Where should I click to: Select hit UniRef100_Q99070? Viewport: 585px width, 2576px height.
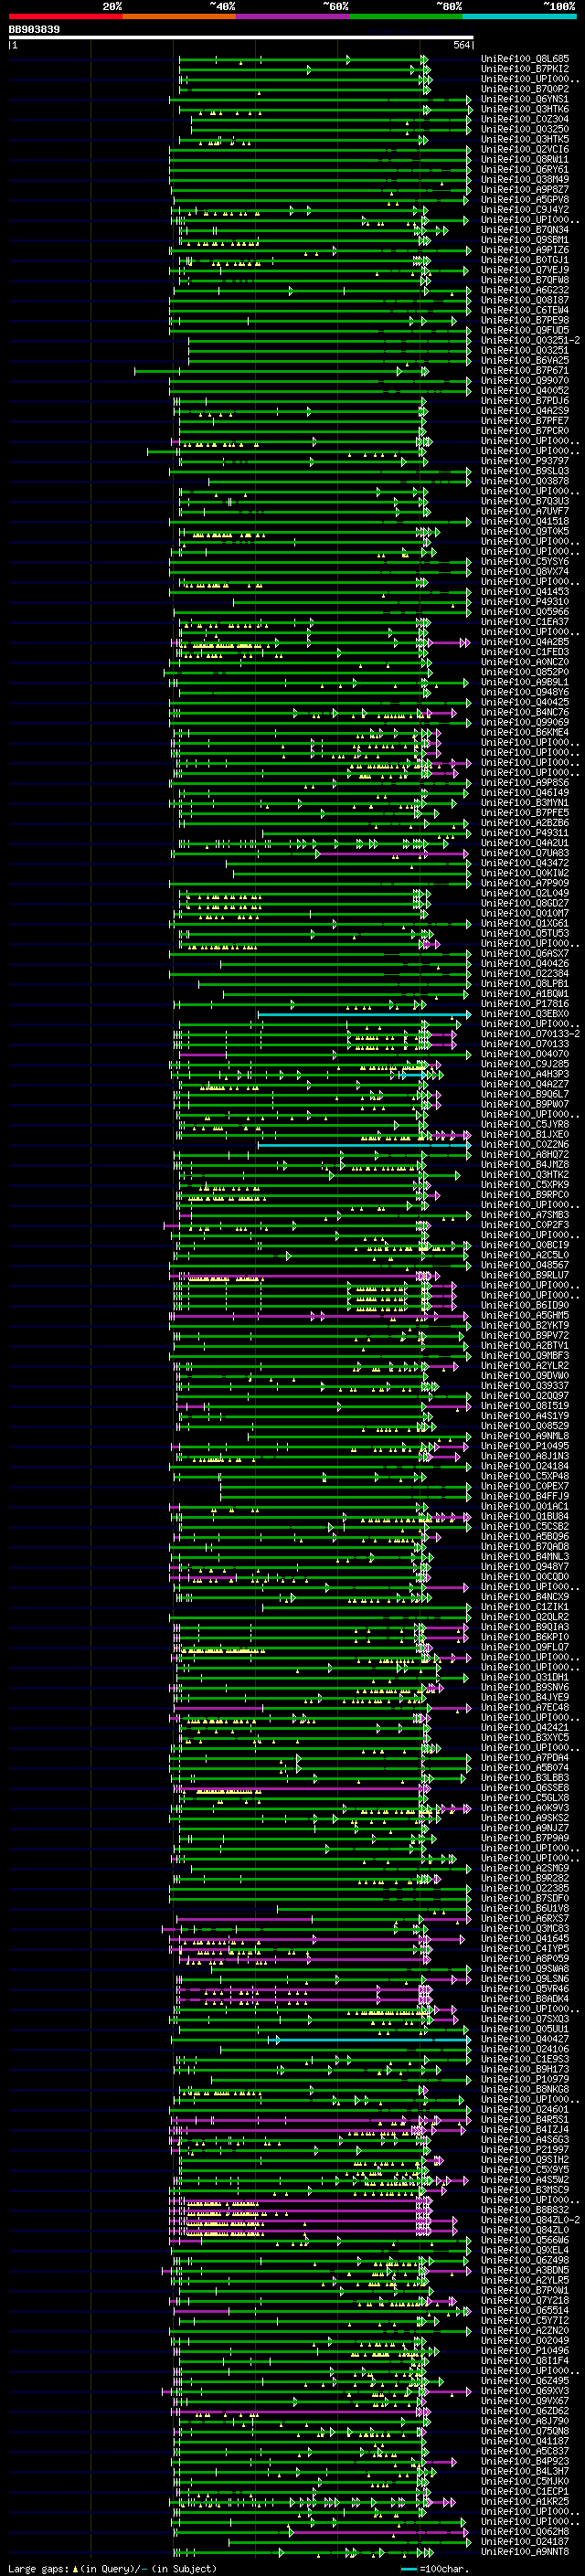pyautogui.click(x=525, y=380)
